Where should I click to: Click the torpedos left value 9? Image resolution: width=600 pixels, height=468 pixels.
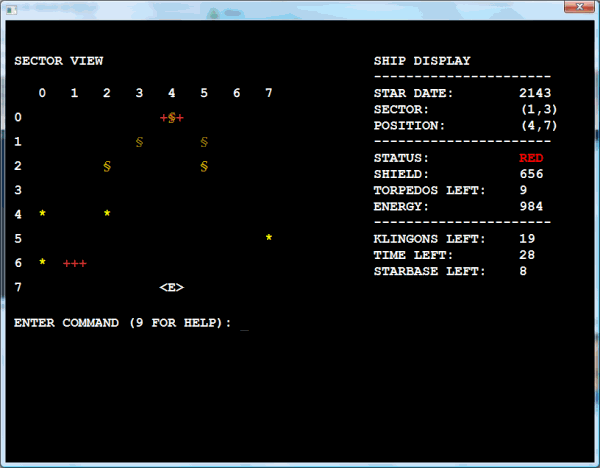tap(523, 190)
